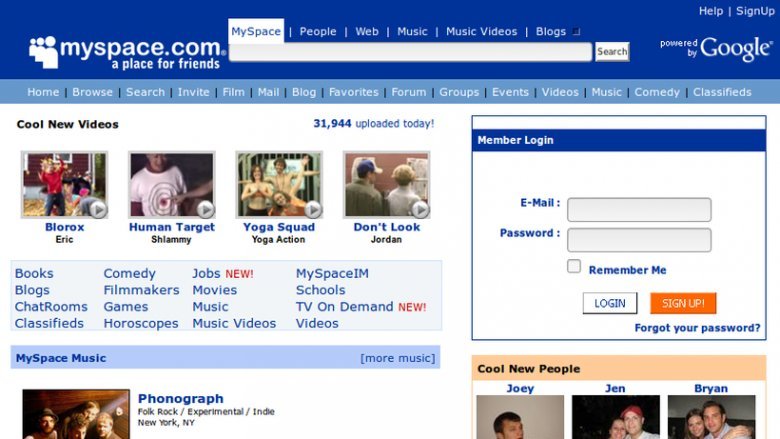The image size is (780, 439).
Task: Open Search in navigation bar
Action: (x=145, y=92)
